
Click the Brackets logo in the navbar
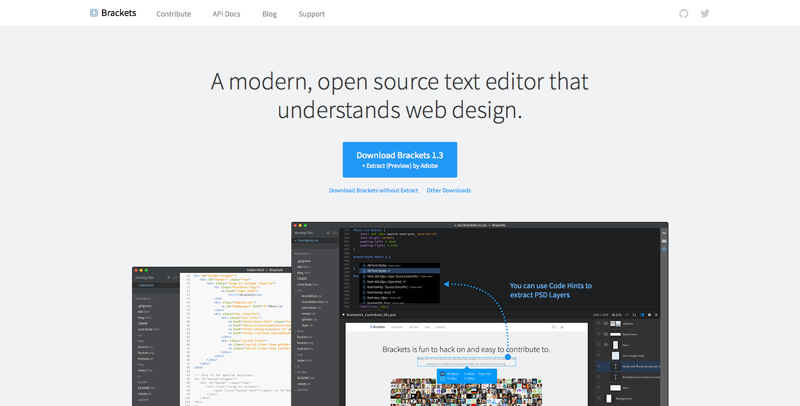click(x=113, y=13)
